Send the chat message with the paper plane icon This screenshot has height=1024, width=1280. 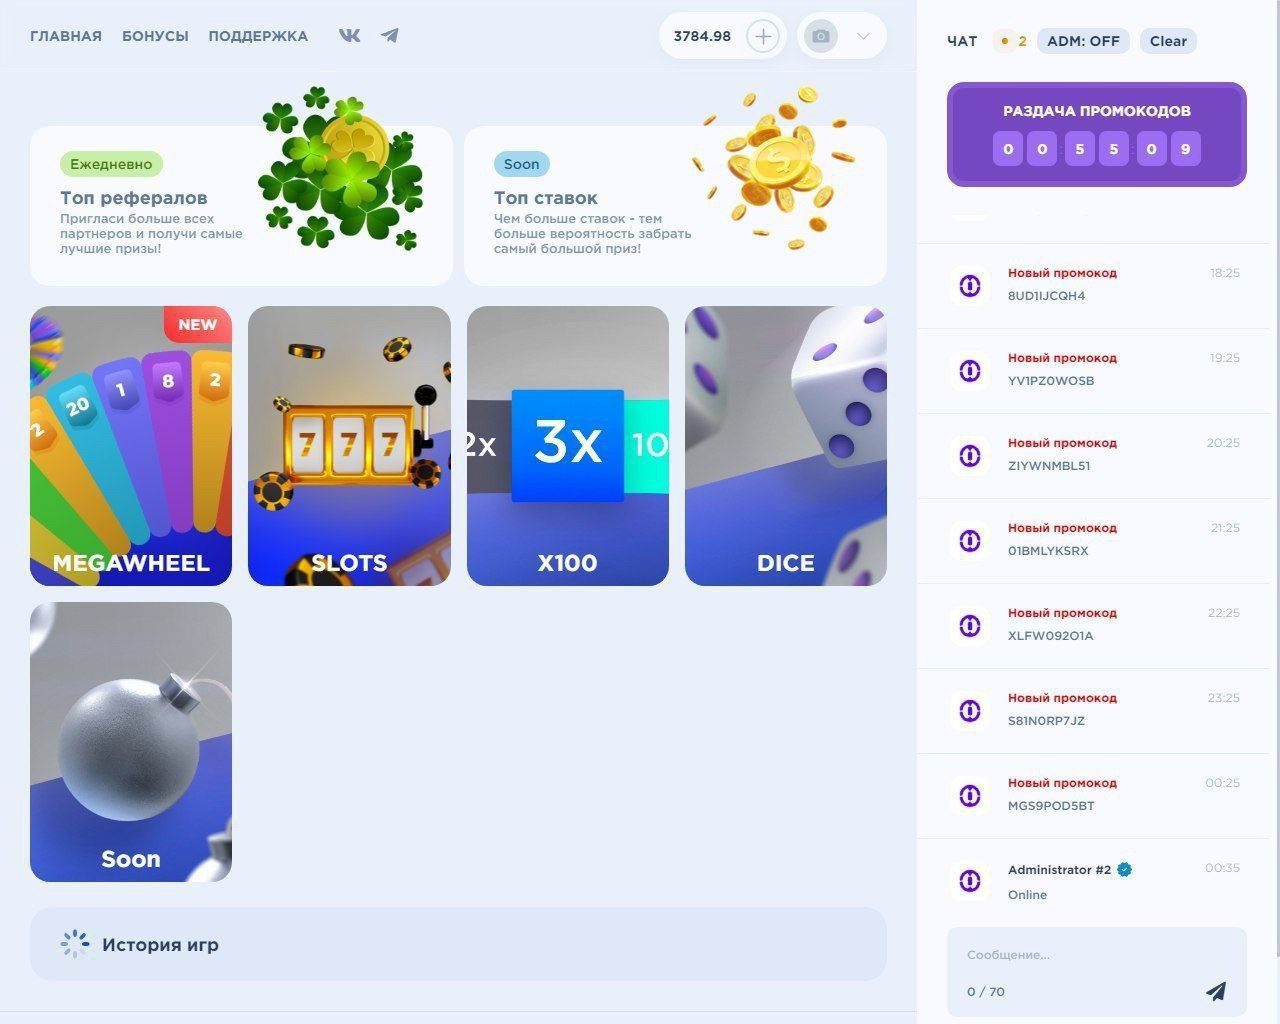1216,991
